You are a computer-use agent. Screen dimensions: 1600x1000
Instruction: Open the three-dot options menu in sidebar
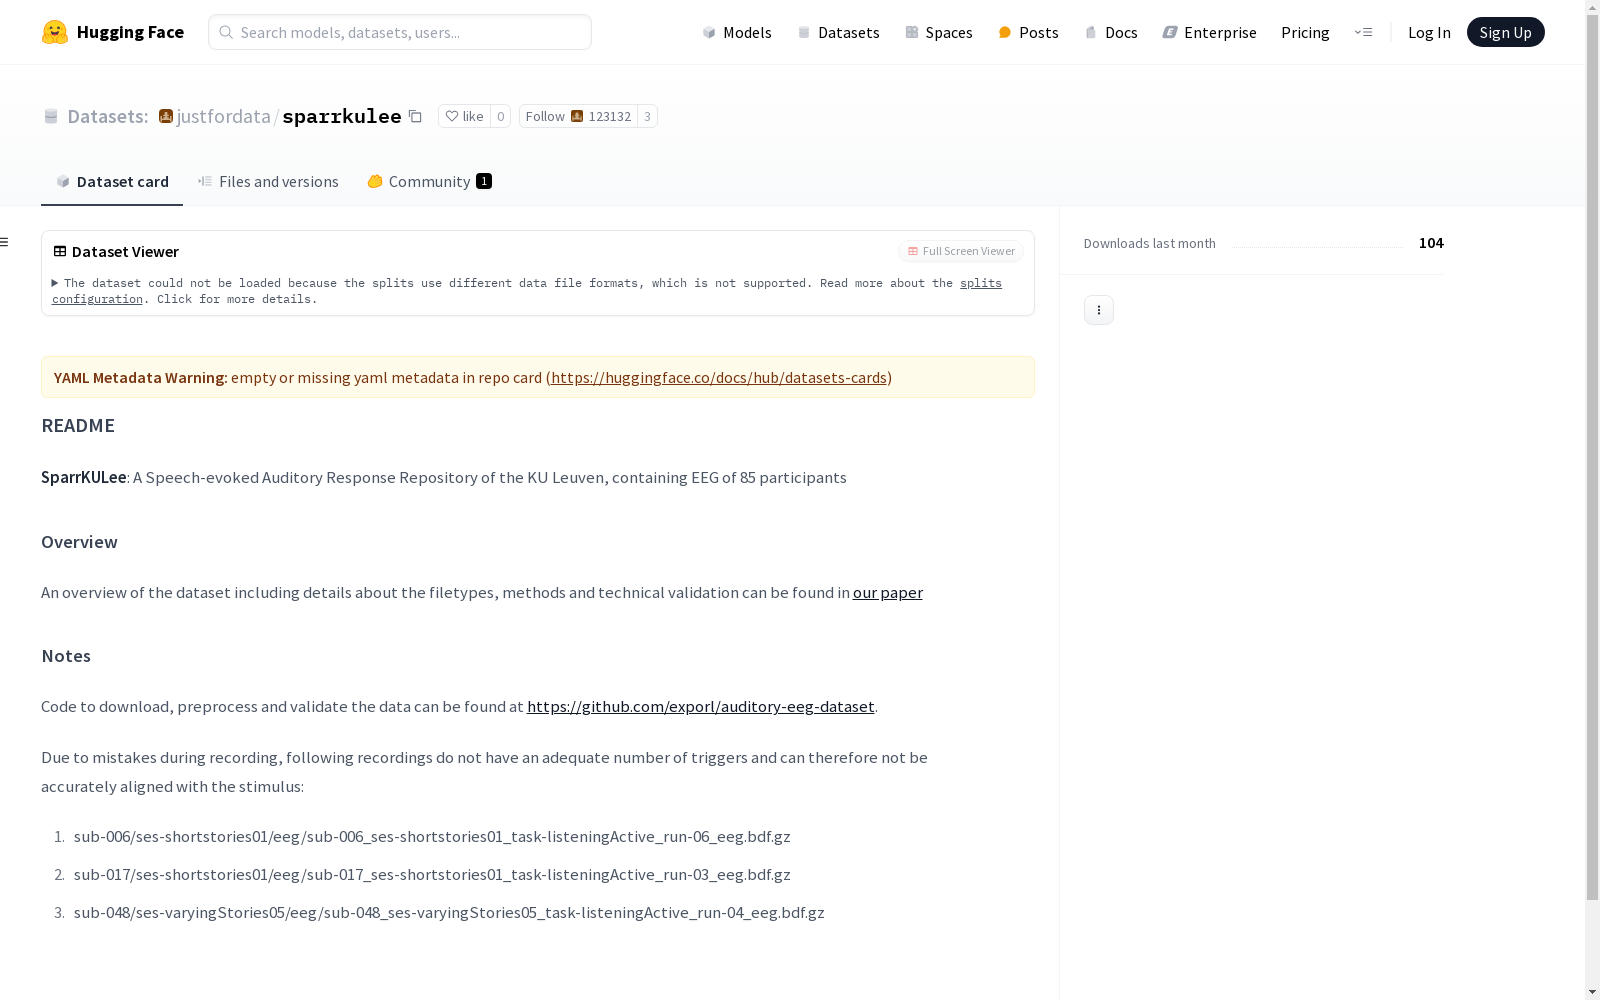(x=1098, y=310)
